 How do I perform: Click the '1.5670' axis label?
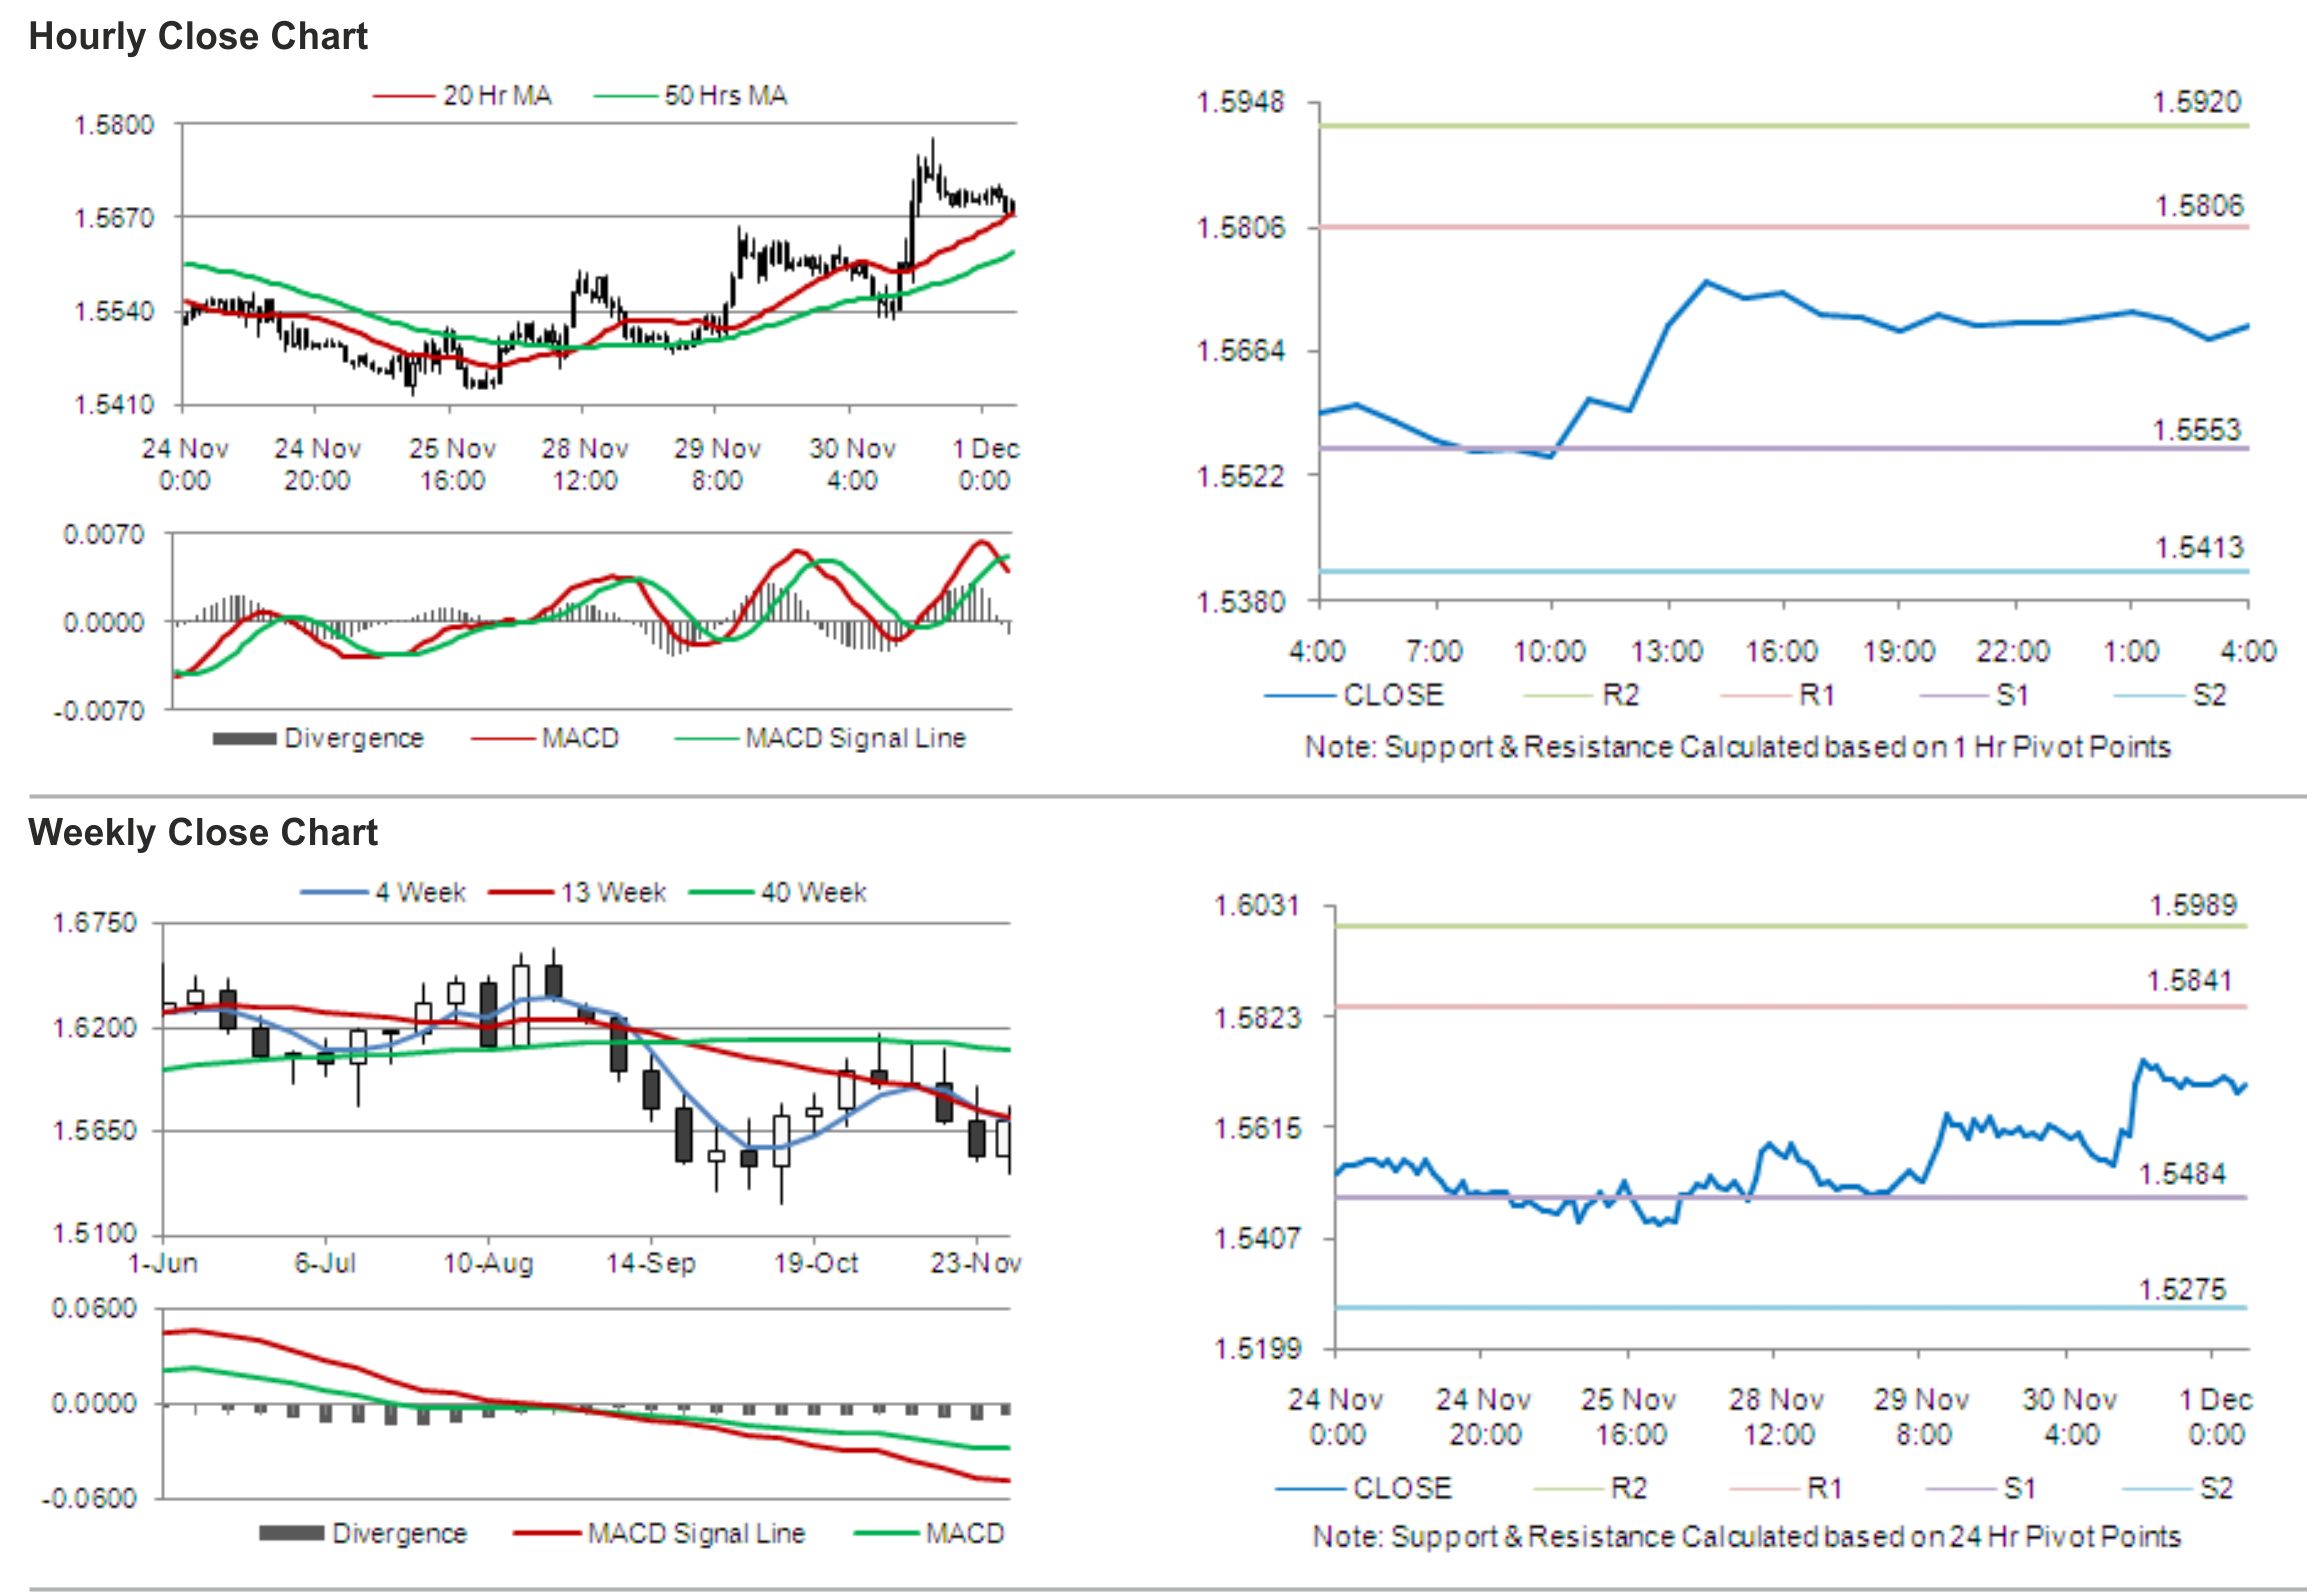[115, 218]
